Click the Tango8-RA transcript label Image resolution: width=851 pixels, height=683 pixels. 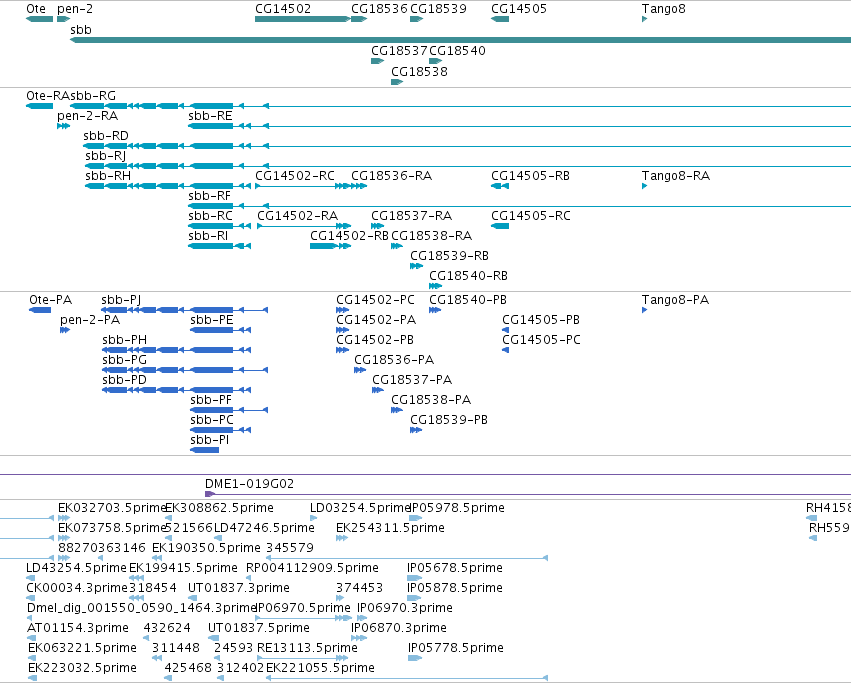[x=676, y=176]
